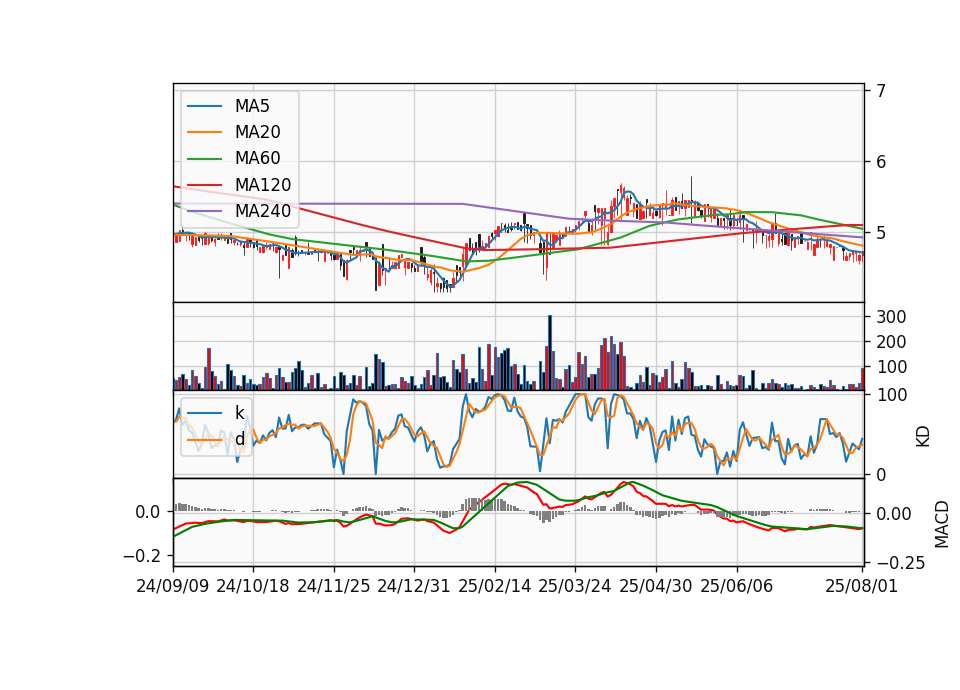The image size is (960, 690).
Task: Click the MA240 legend label
Action: point(263,211)
